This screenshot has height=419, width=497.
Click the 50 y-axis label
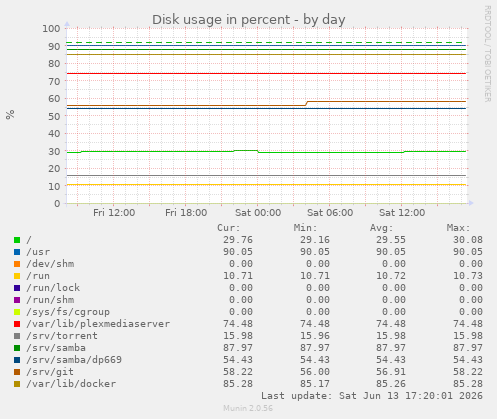[54, 116]
